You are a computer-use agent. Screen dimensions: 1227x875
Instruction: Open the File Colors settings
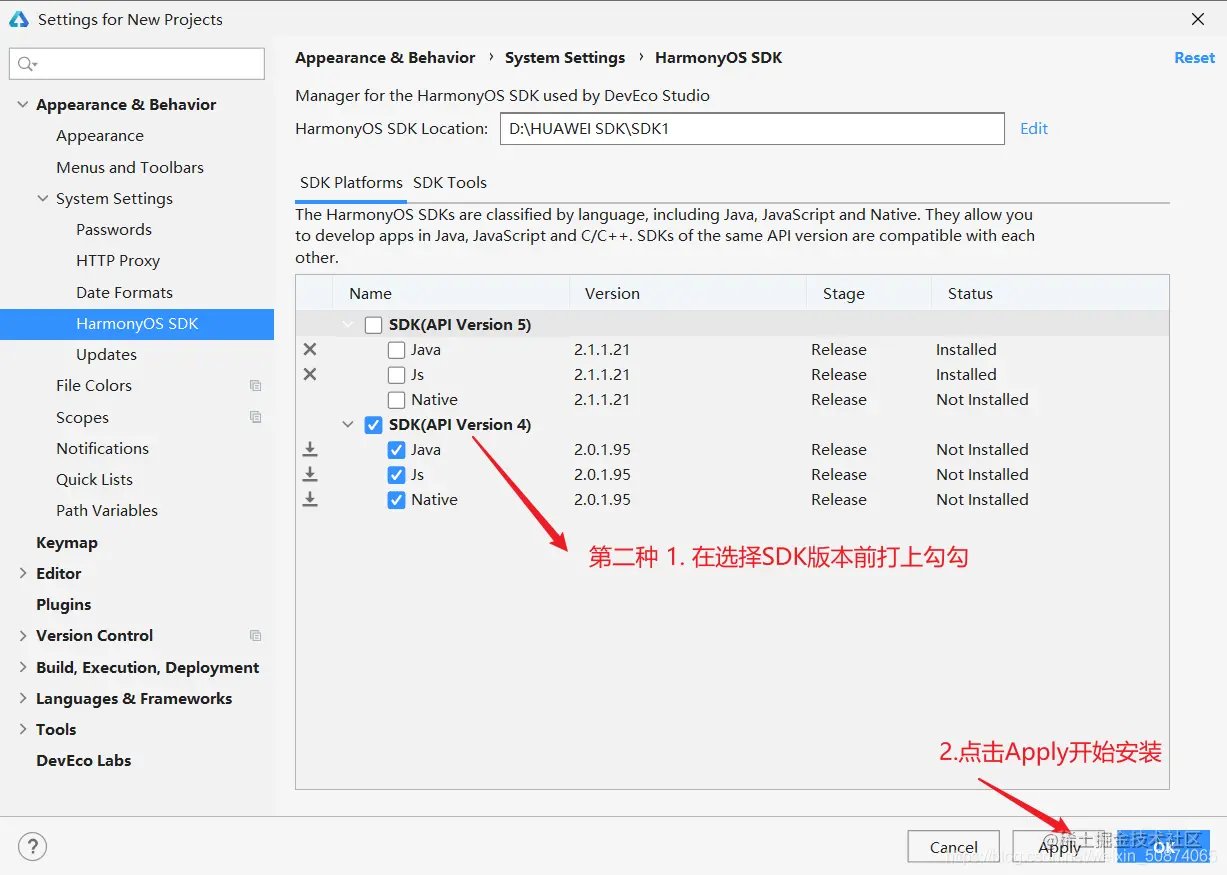[x=94, y=385]
